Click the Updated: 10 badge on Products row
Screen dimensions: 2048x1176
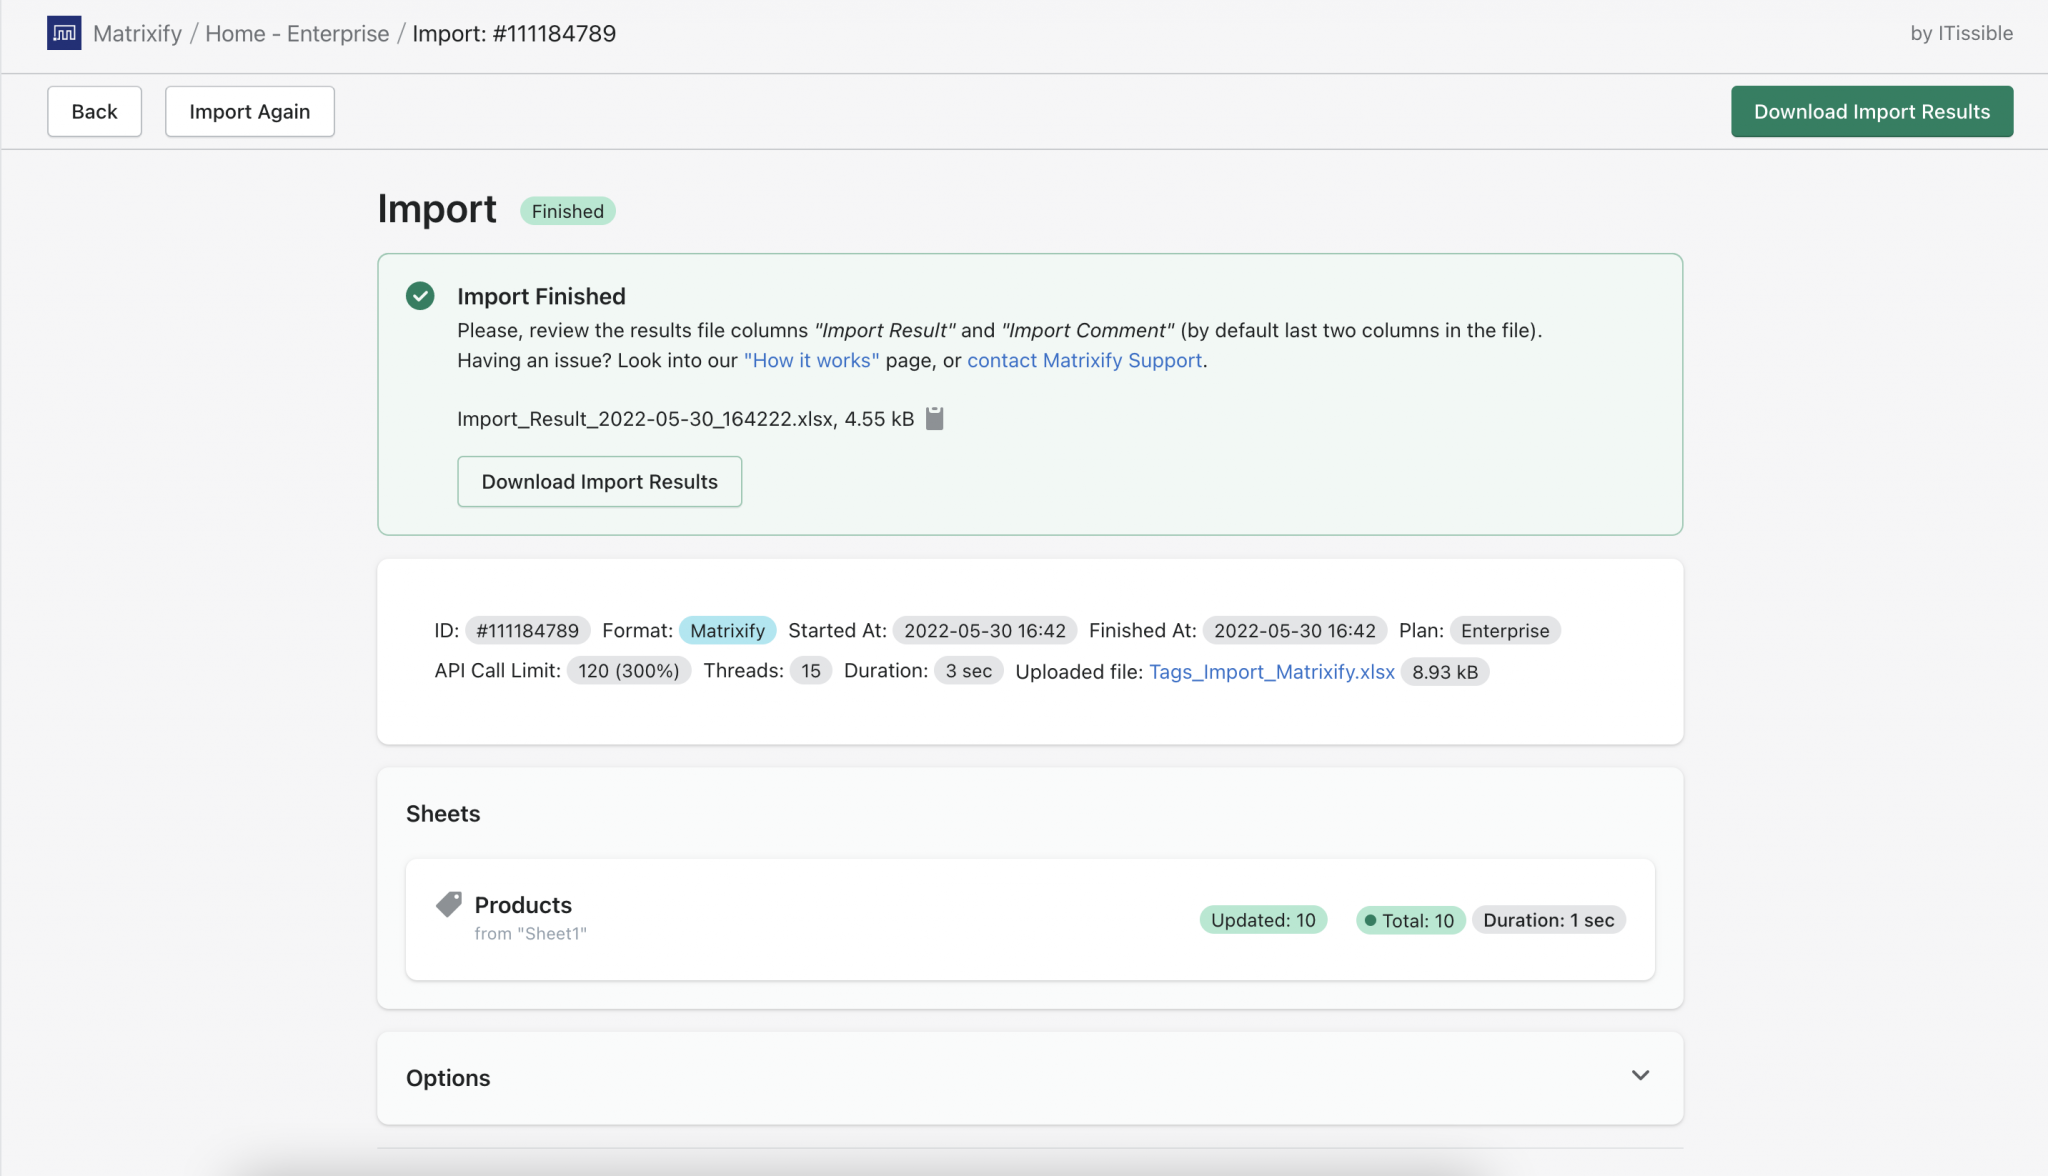click(1262, 919)
